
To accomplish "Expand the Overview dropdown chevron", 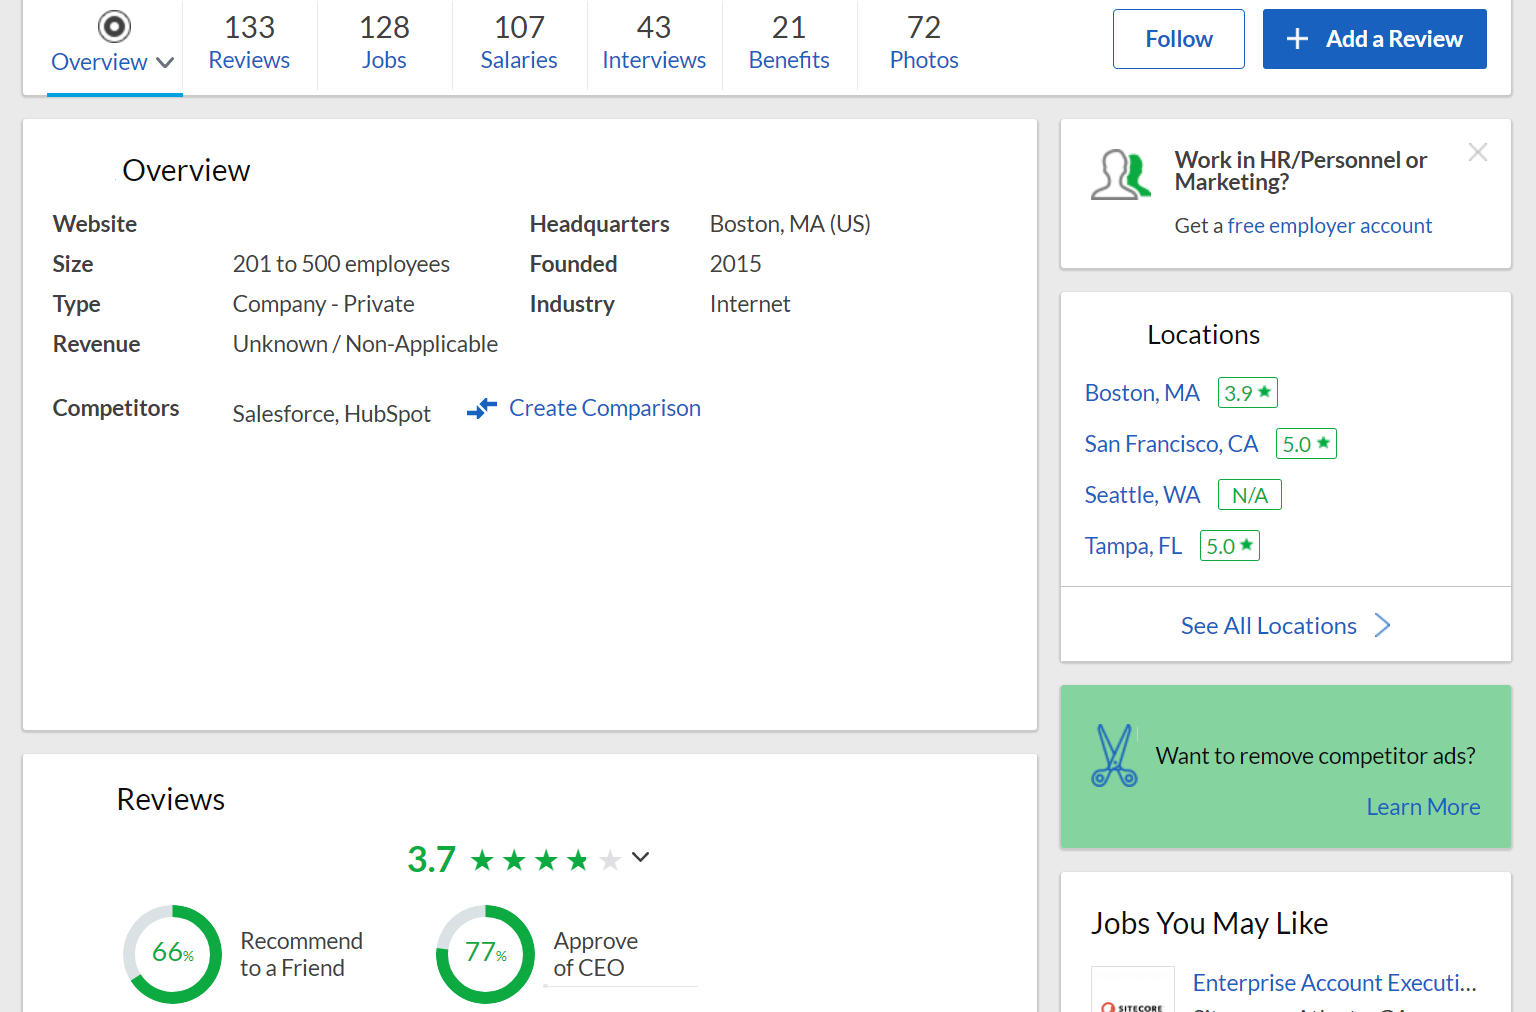I will click(x=166, y=63).
